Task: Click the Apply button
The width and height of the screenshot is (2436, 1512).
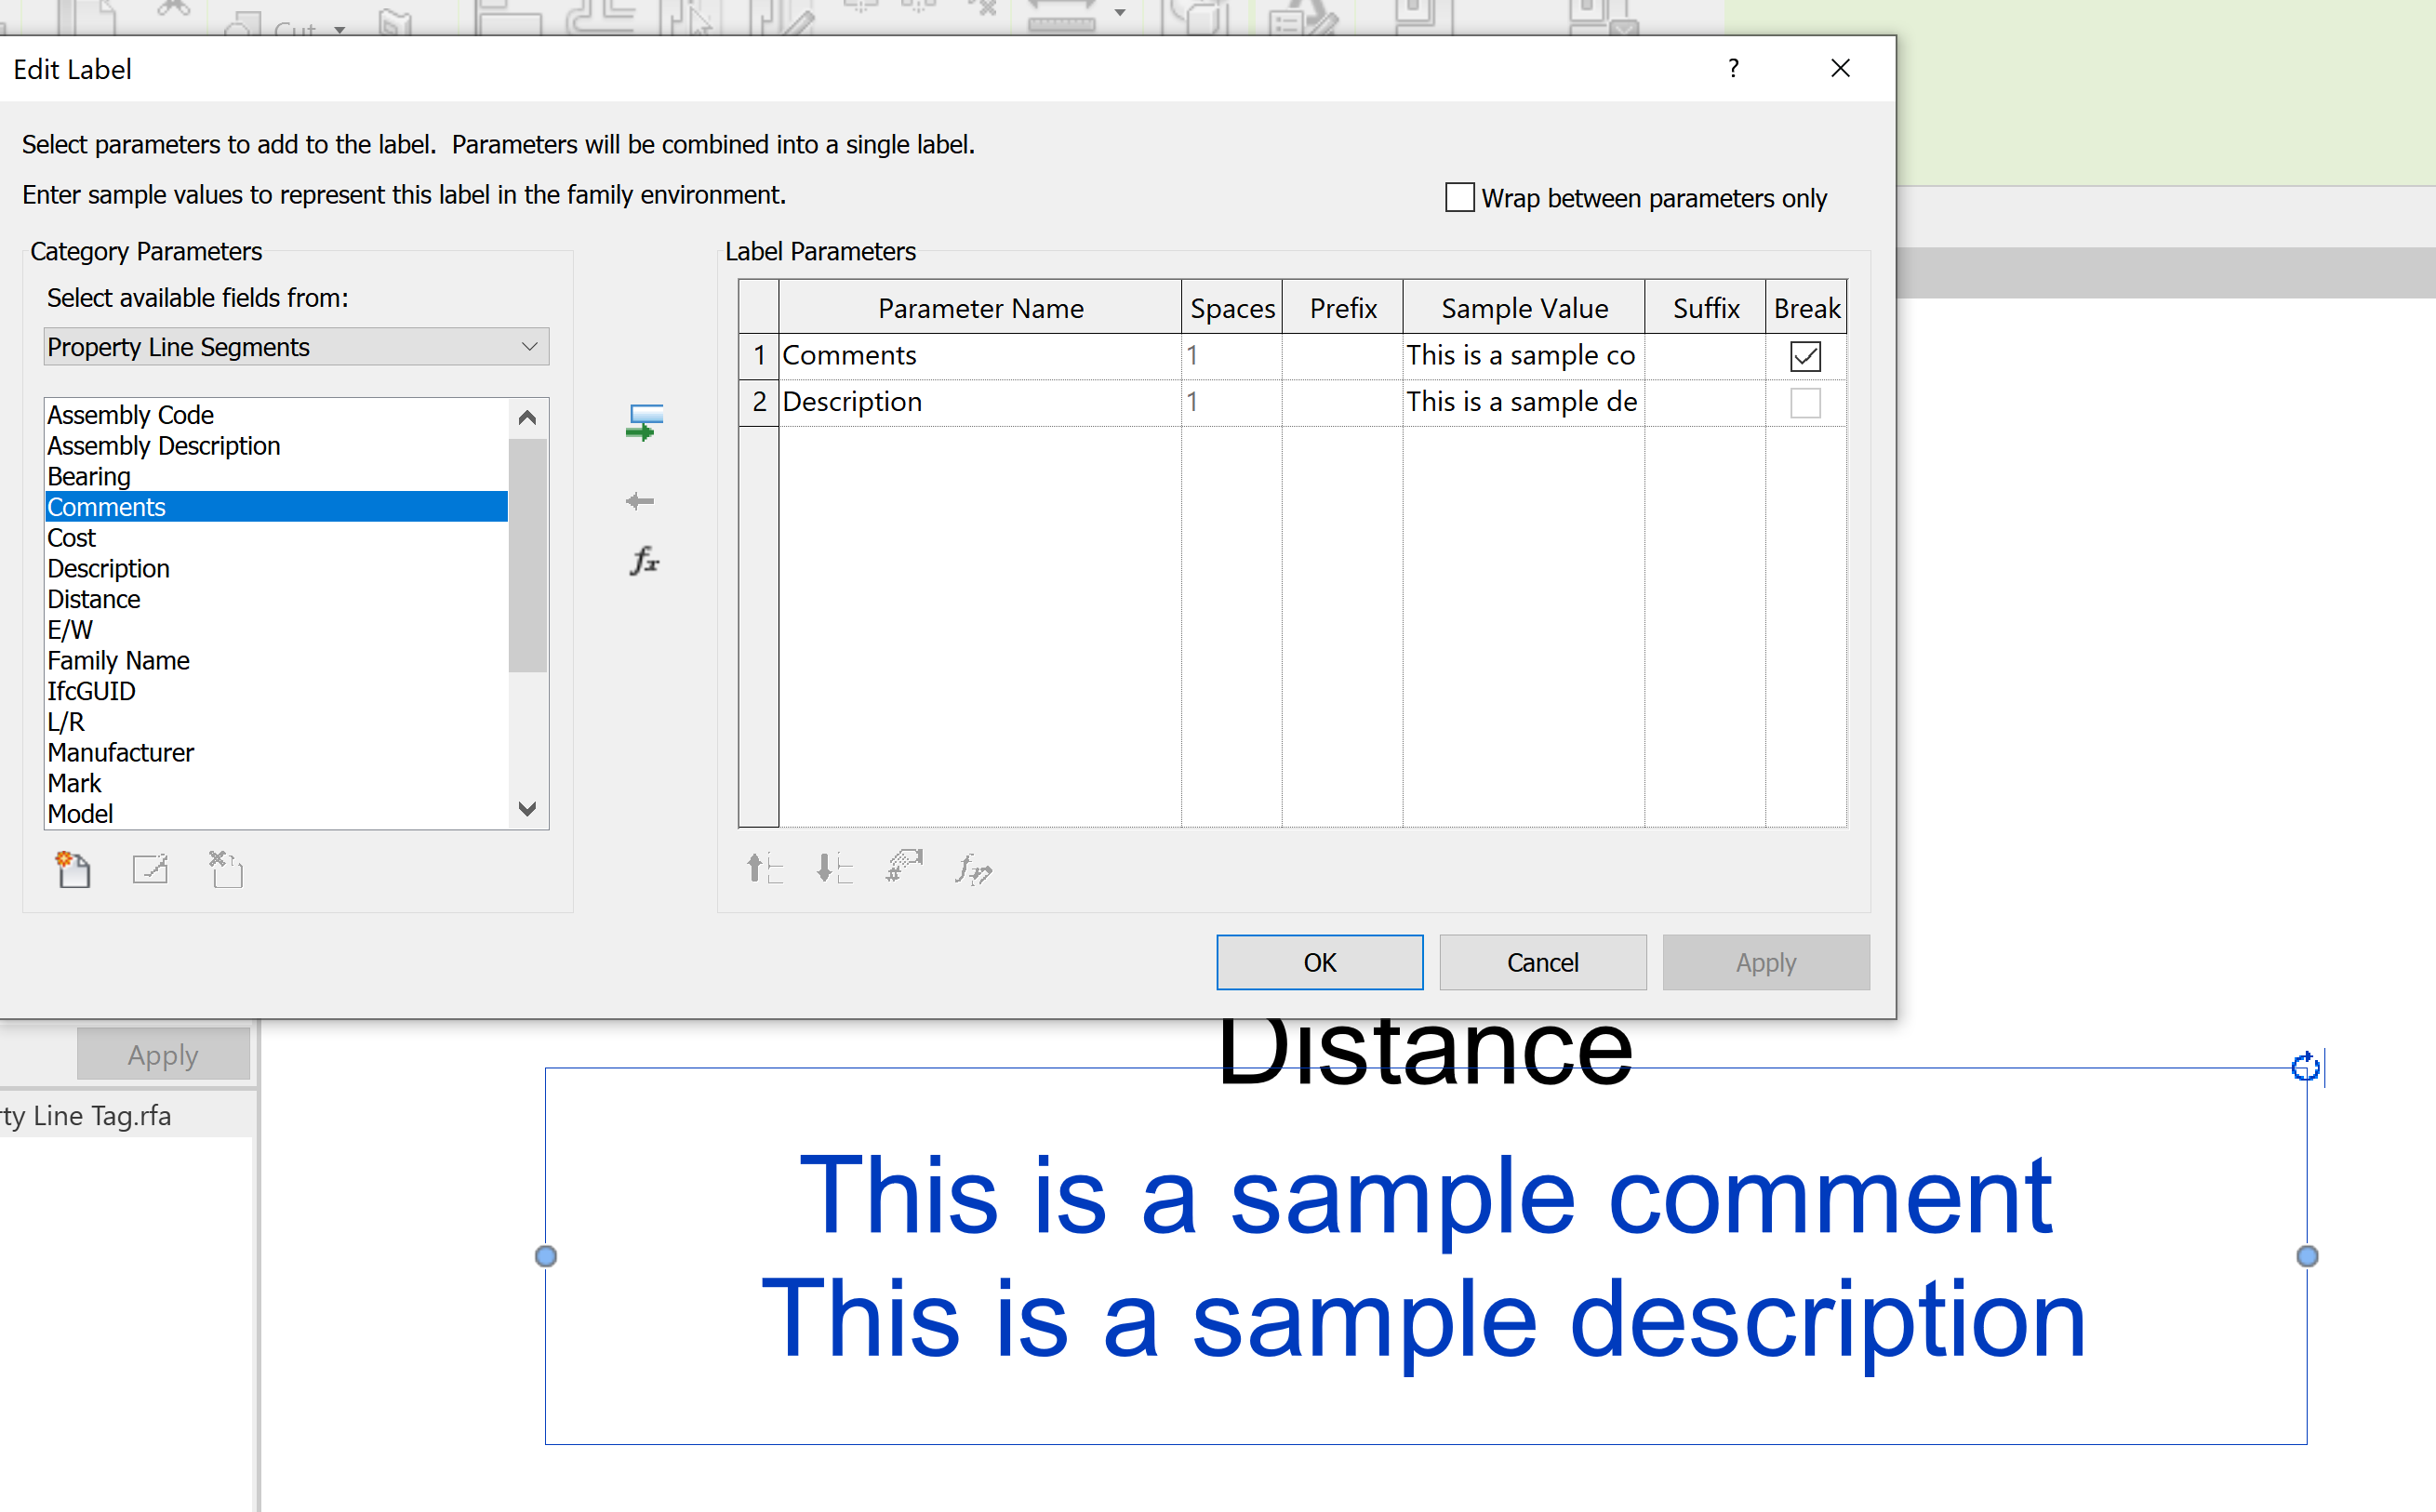Action: (1765, 962)
